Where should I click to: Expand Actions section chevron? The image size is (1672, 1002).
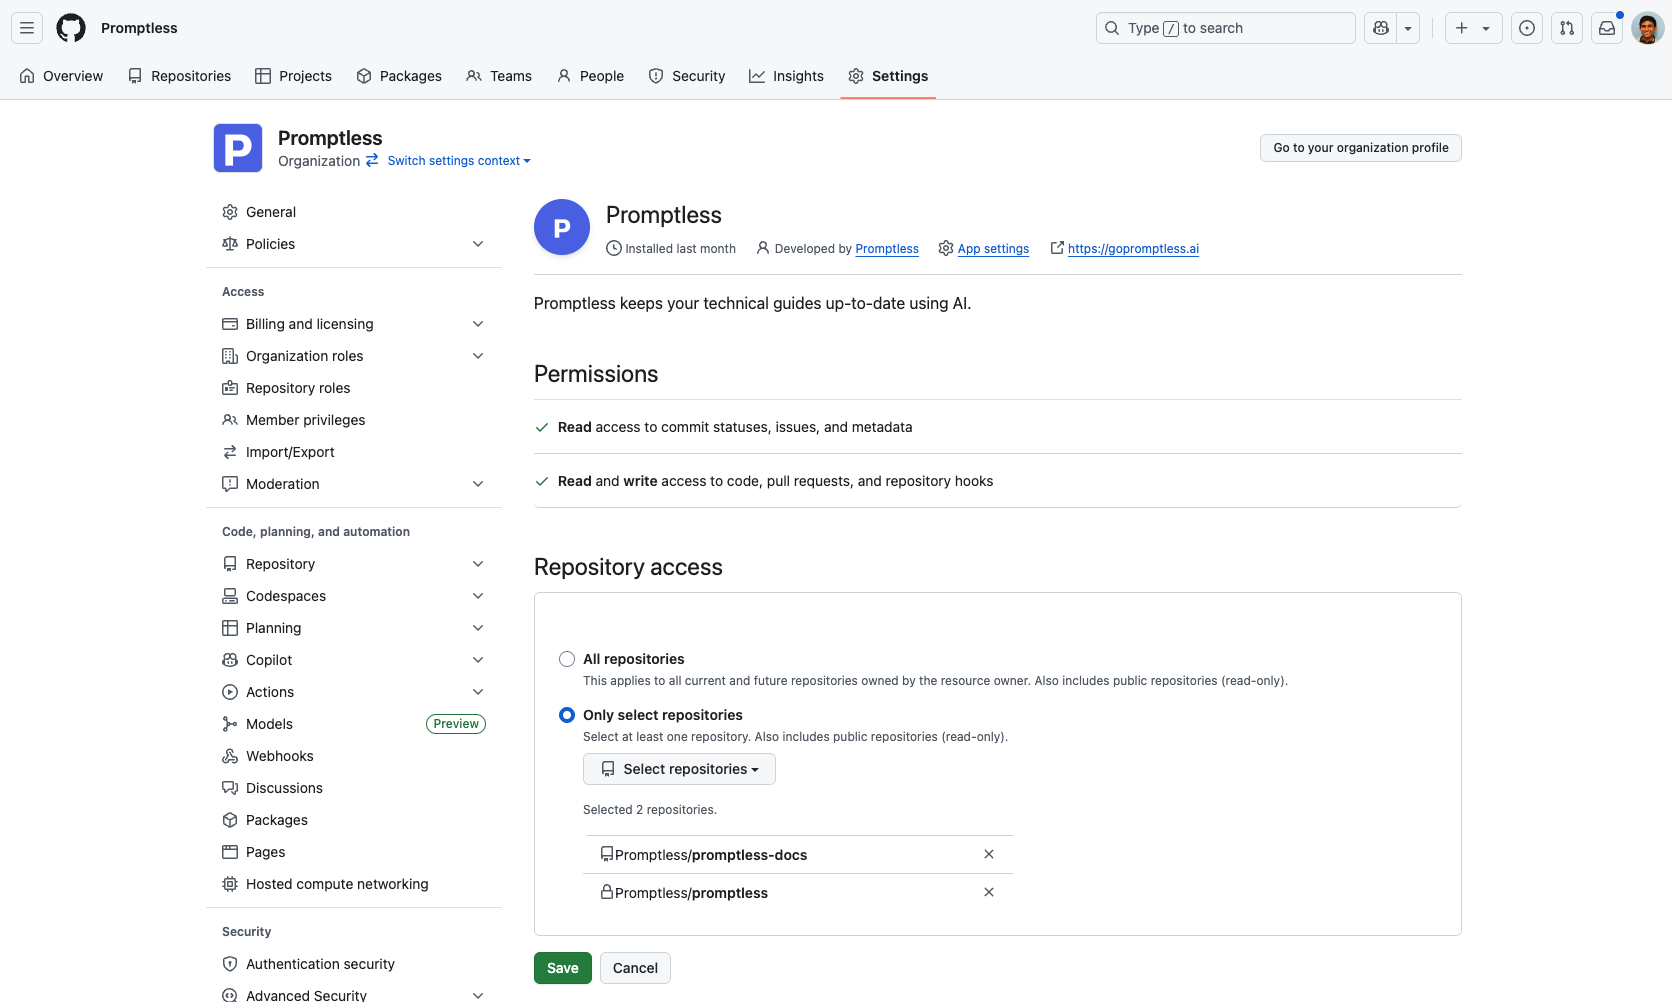click(x=478, y=692)
